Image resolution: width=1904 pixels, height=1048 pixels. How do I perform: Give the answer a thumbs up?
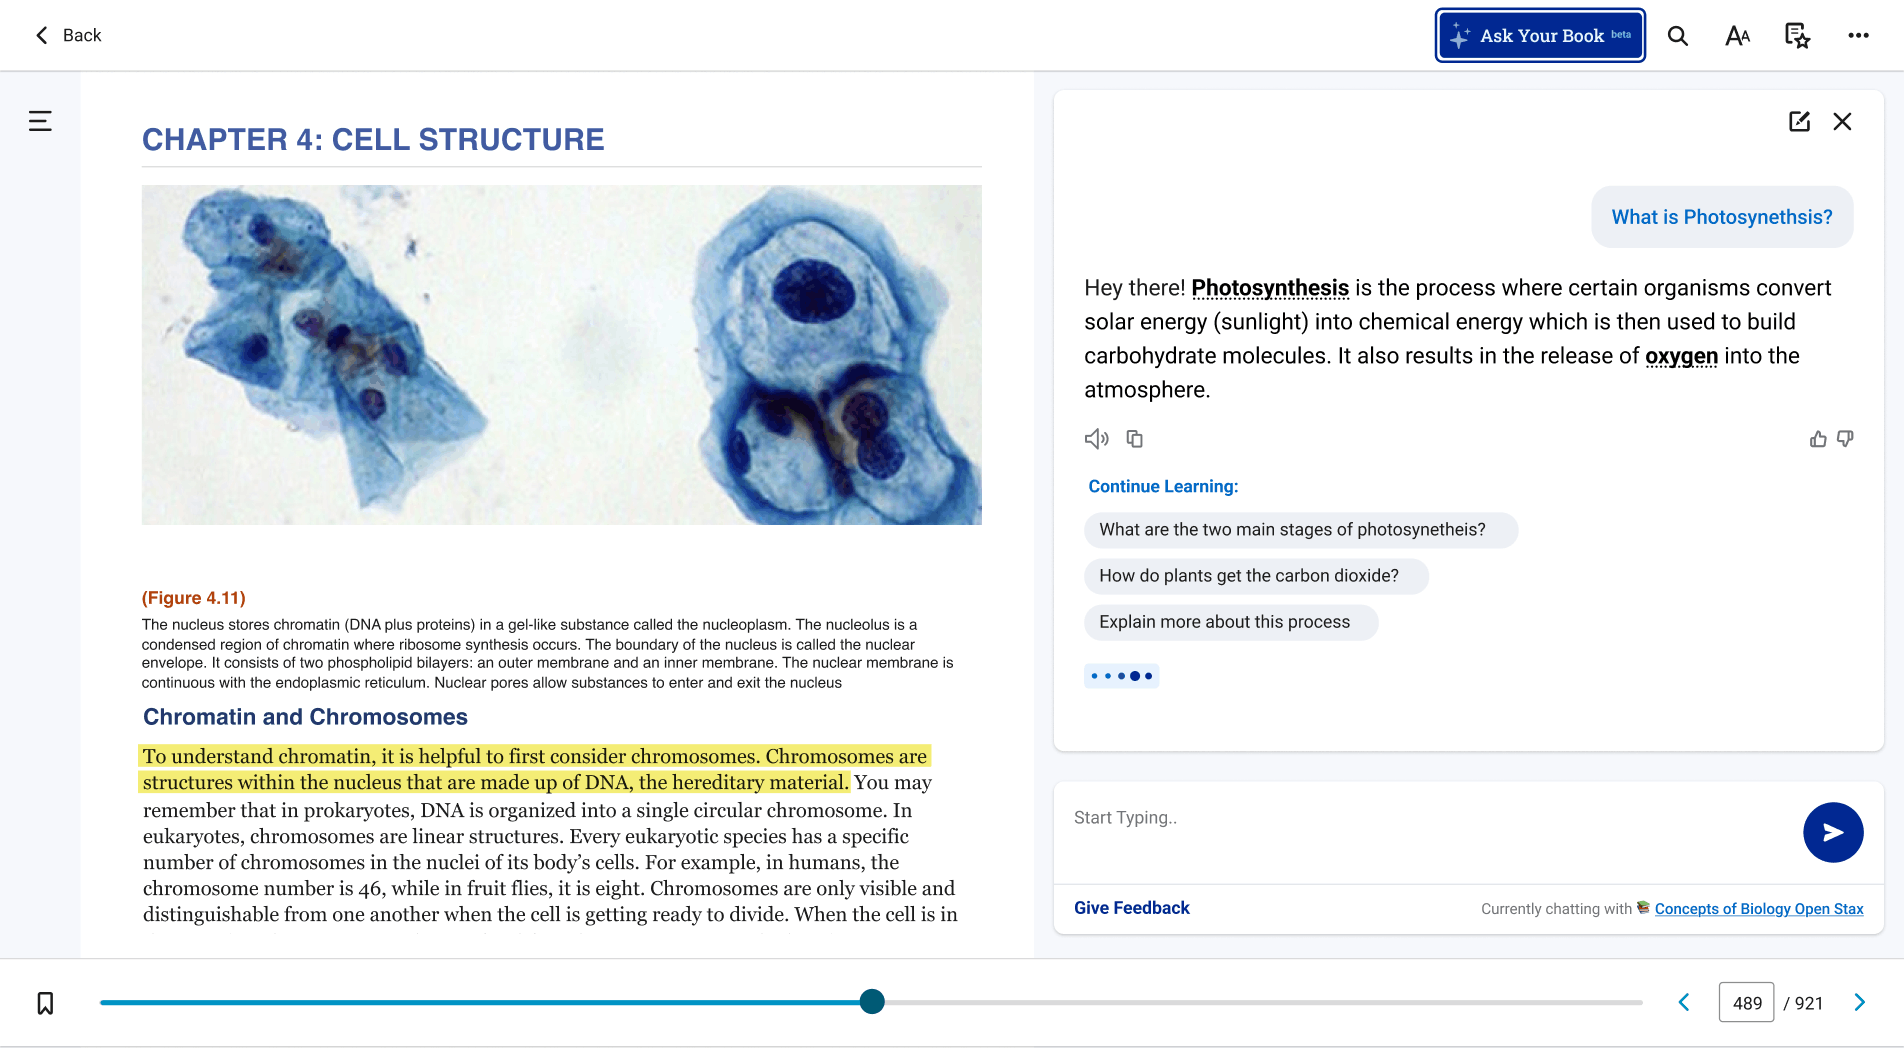(1818, 439)
